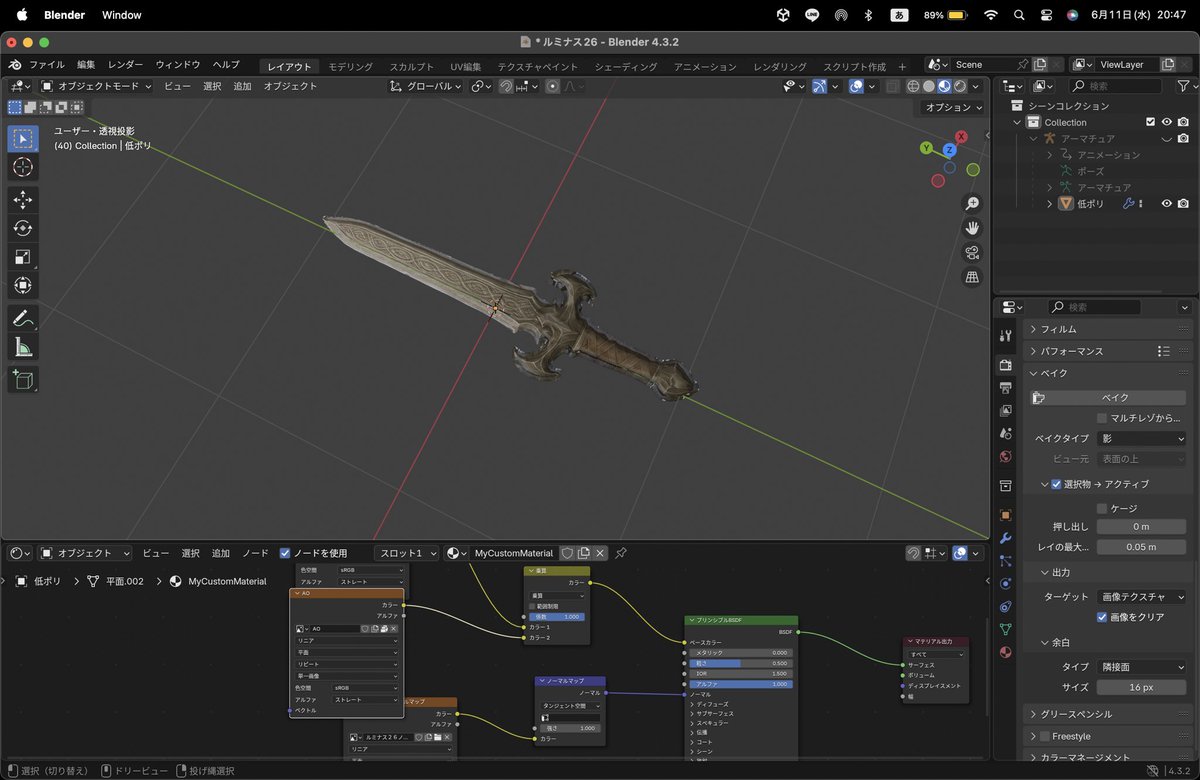Click the zoom magnifier icon in viewport
The image size is (1200, 780).
pyautogui.click(x=972, y=203)
